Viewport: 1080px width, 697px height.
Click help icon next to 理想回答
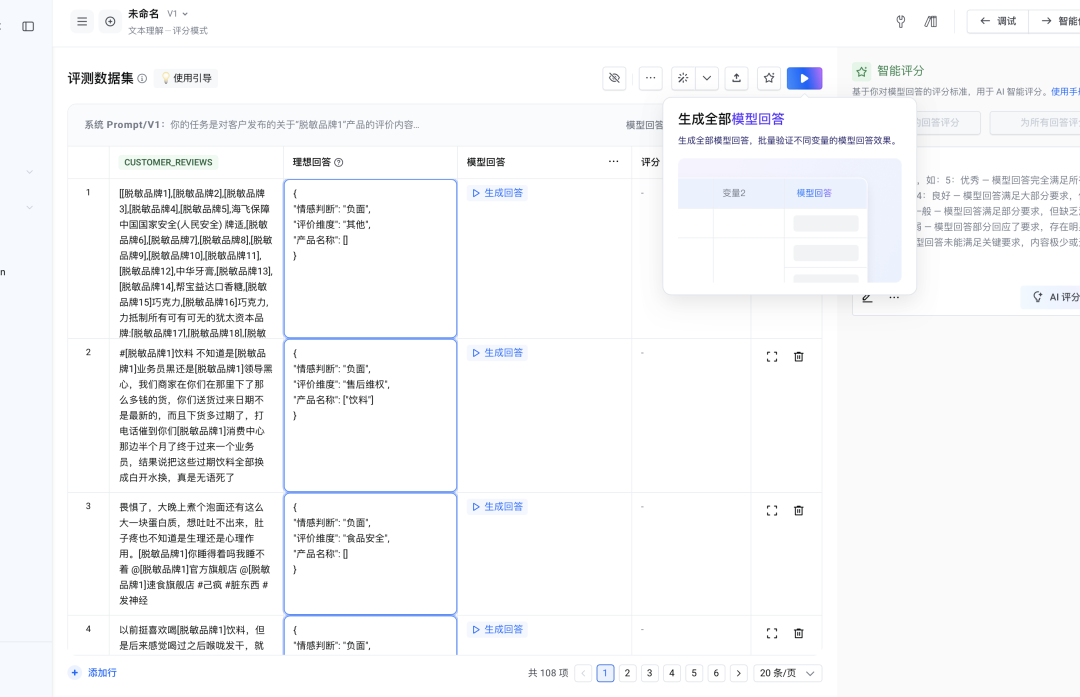(x=338, y=163)
